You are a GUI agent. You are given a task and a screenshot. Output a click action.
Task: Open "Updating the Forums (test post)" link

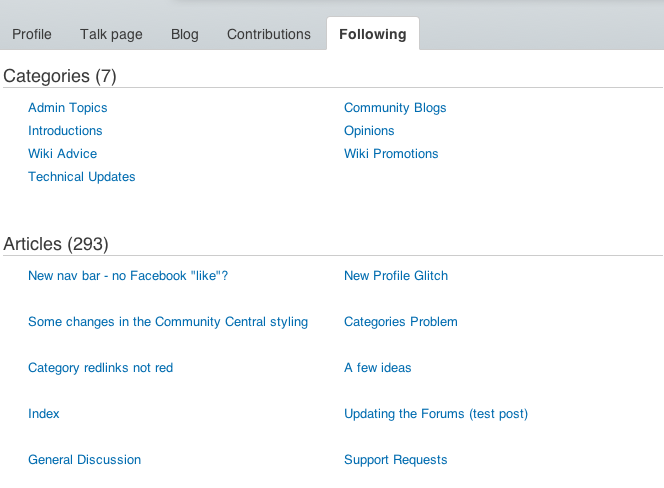pos(436,414)
